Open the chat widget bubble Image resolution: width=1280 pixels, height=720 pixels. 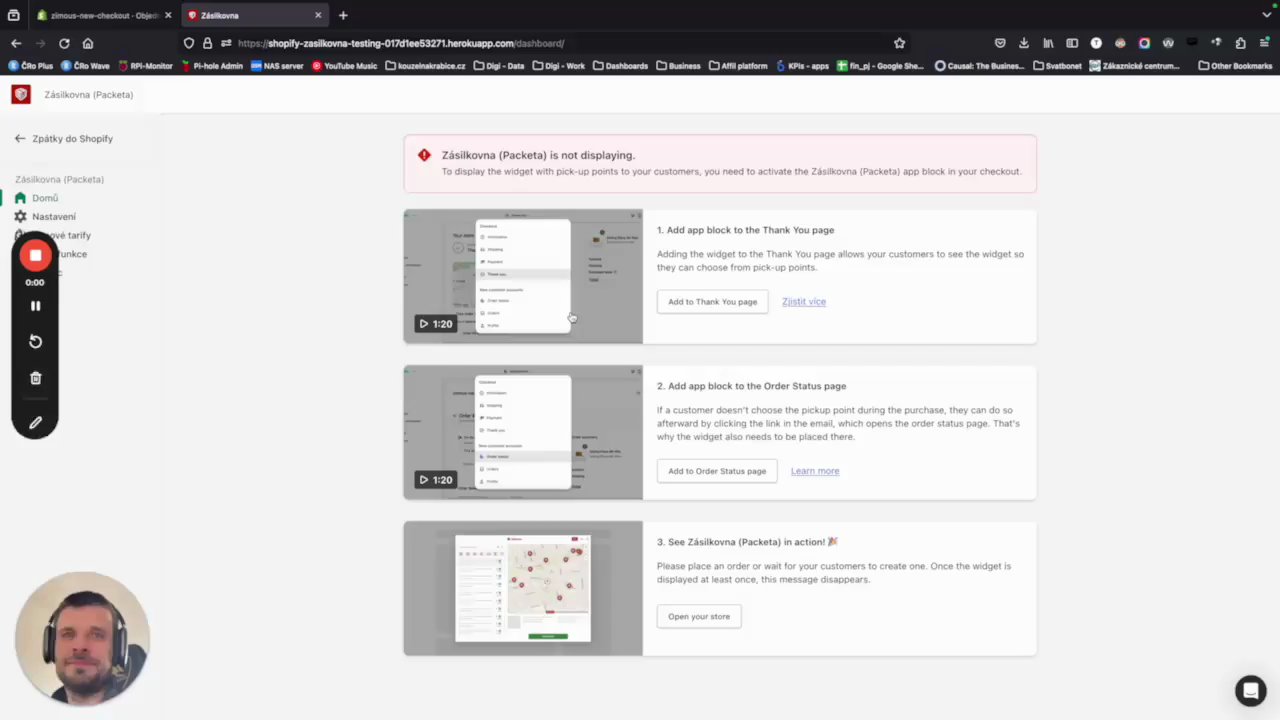point(1250,690)
